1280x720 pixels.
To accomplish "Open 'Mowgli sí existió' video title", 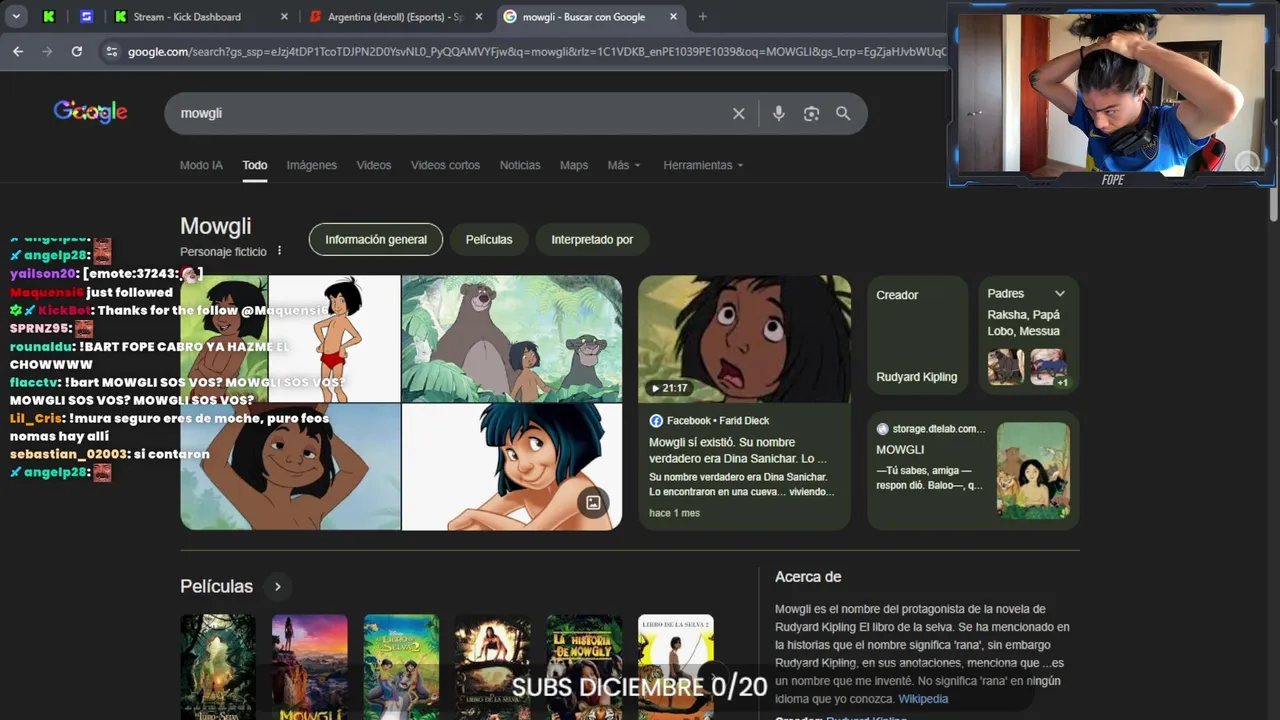I will [x=737, y=450].
